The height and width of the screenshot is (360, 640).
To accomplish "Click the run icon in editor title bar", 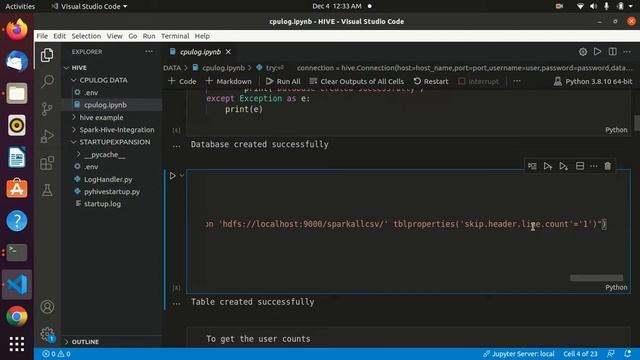I will 597,52.
